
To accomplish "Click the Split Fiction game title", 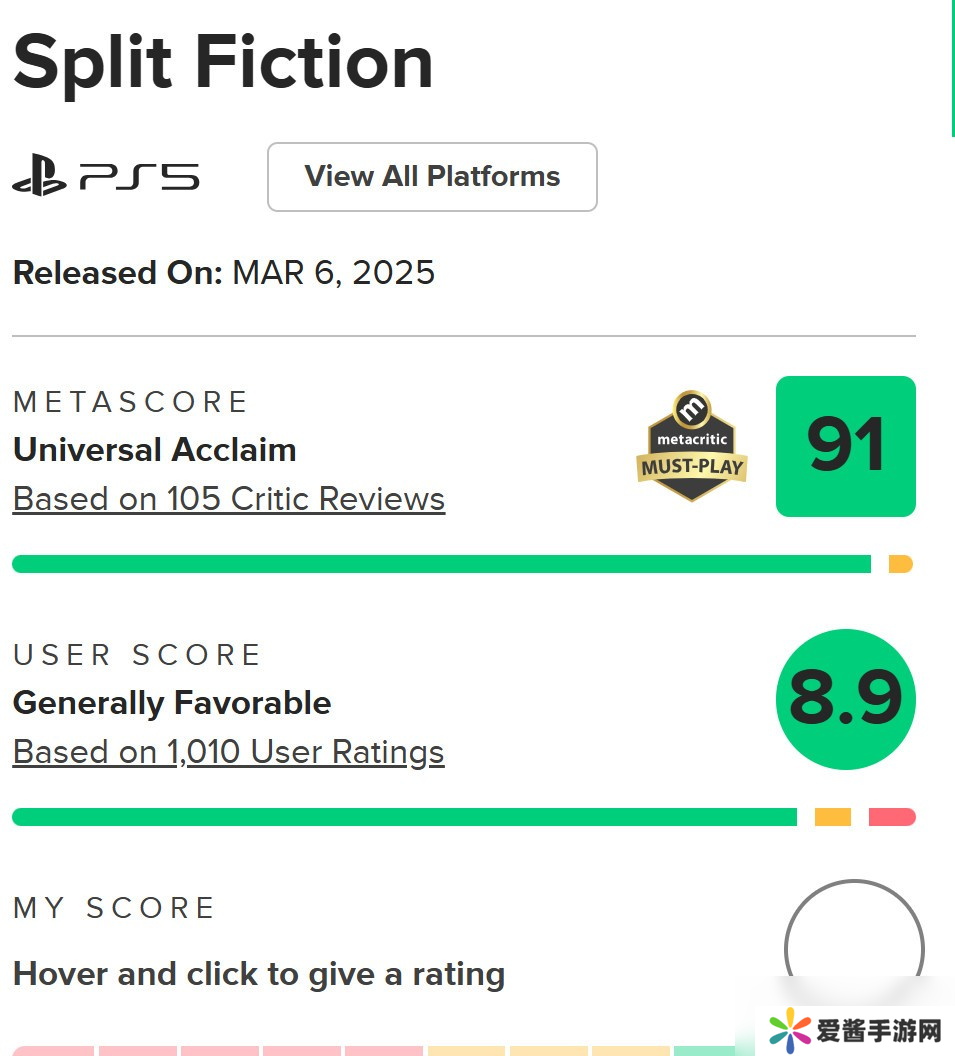I will click(x=223, y=62).
